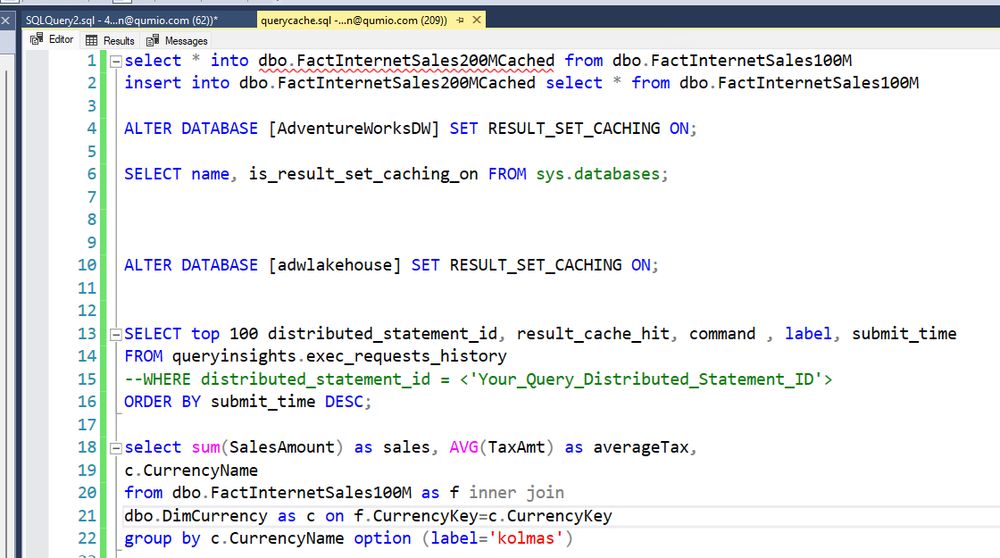The height and width of the screenshot is (558, 1000).
Task: Click 'insert into' on line 2
Action: [177, 83]
